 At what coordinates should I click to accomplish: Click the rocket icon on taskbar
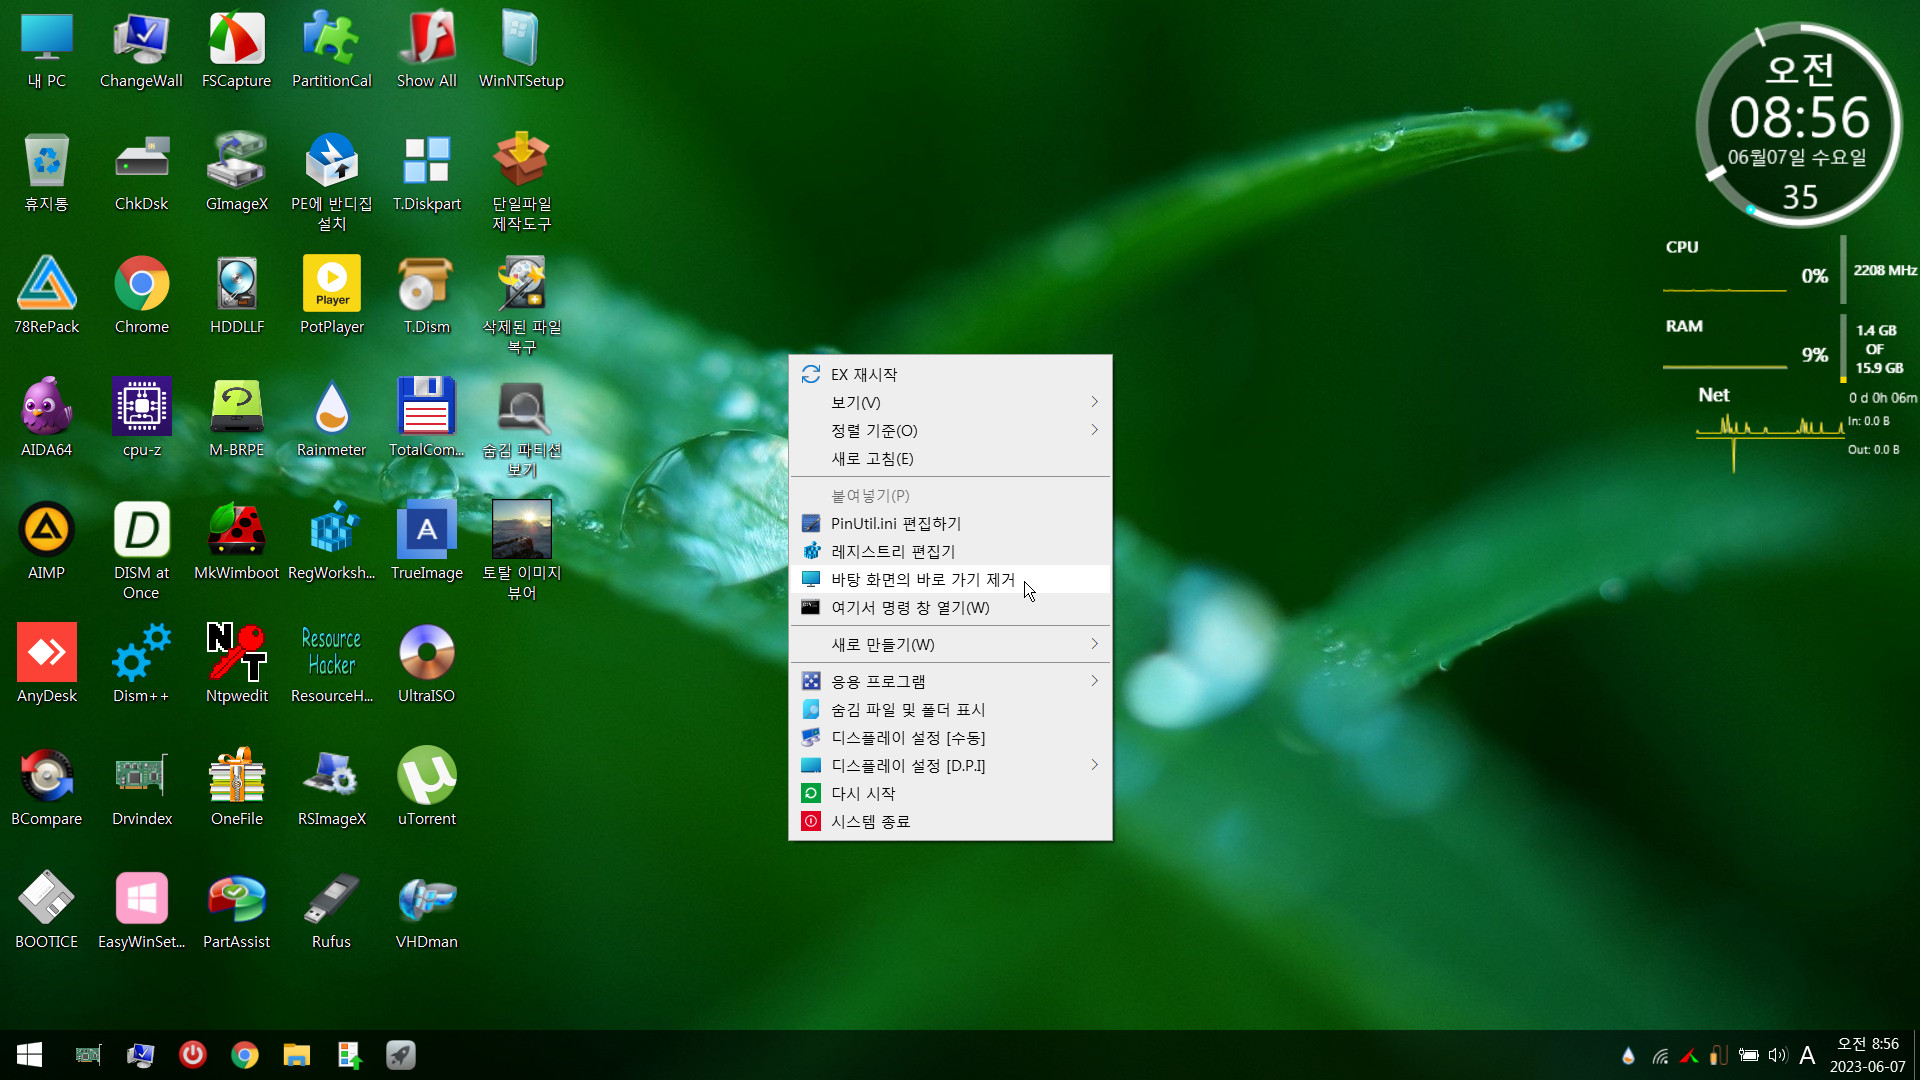tap(401, 1055)
